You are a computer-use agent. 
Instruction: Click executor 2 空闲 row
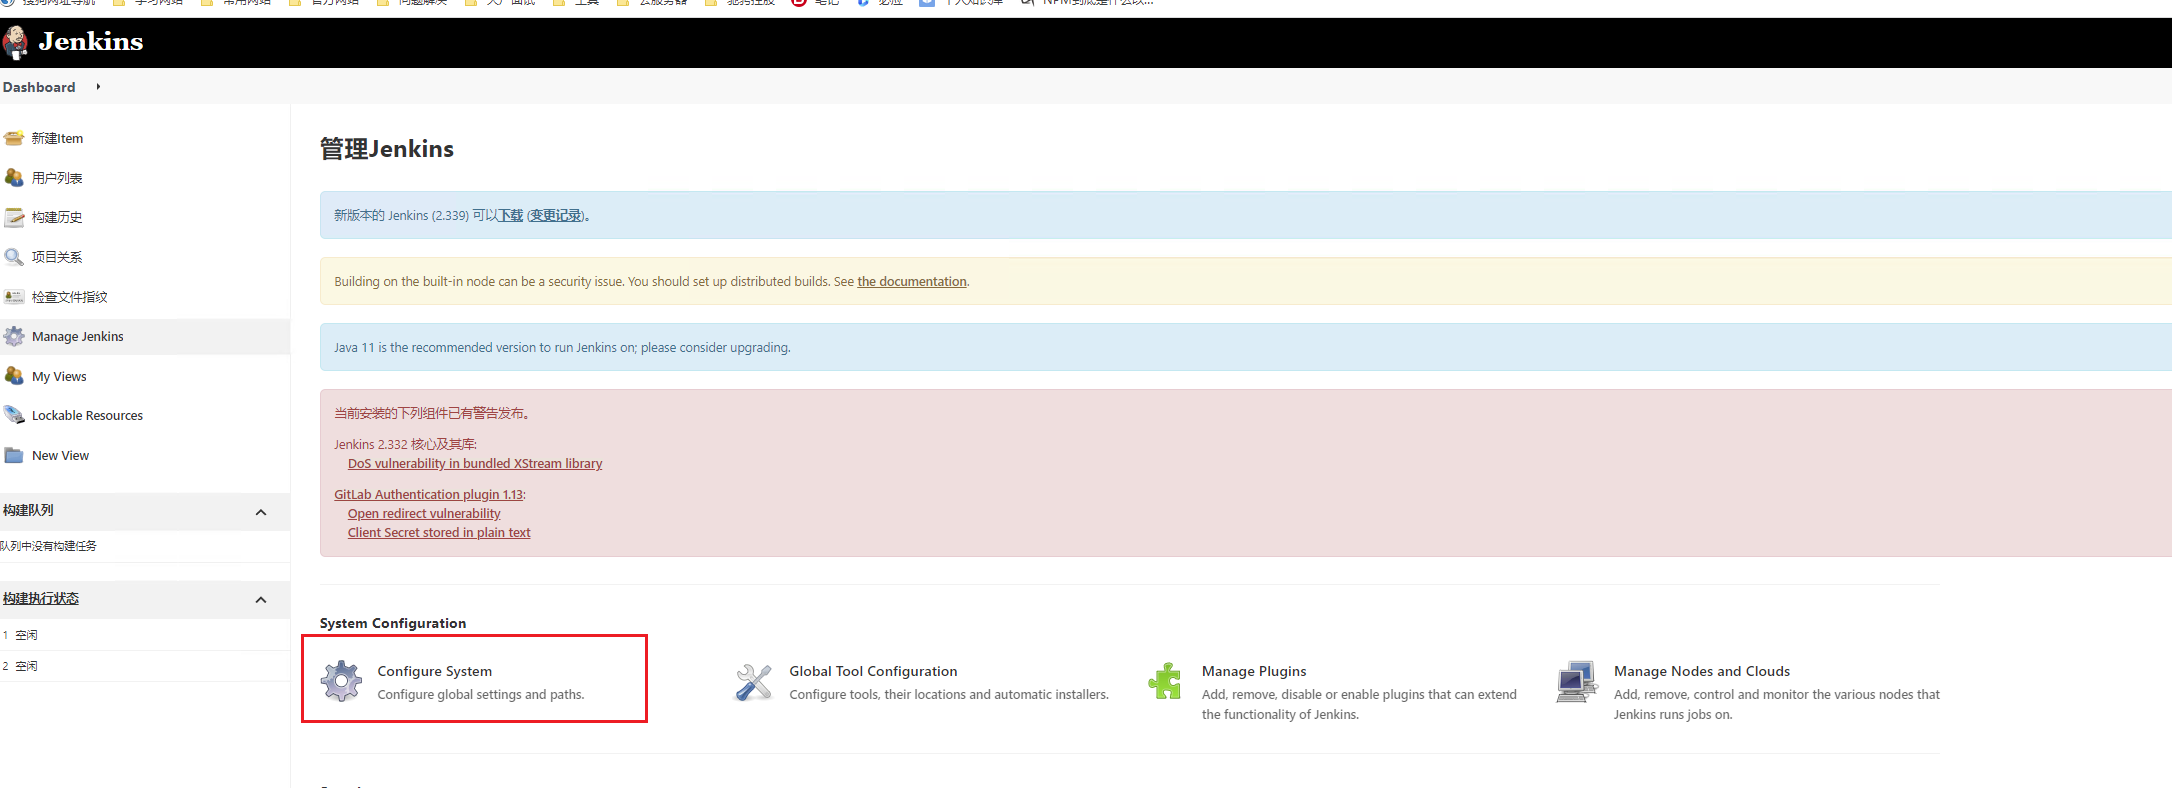(145, 666)
